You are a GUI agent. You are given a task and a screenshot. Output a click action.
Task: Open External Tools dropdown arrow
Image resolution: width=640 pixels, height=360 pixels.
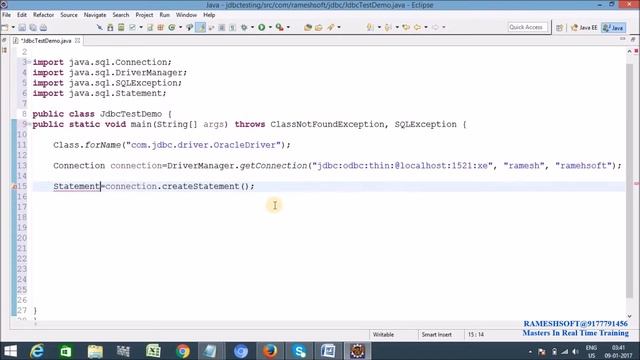point(288,27)
